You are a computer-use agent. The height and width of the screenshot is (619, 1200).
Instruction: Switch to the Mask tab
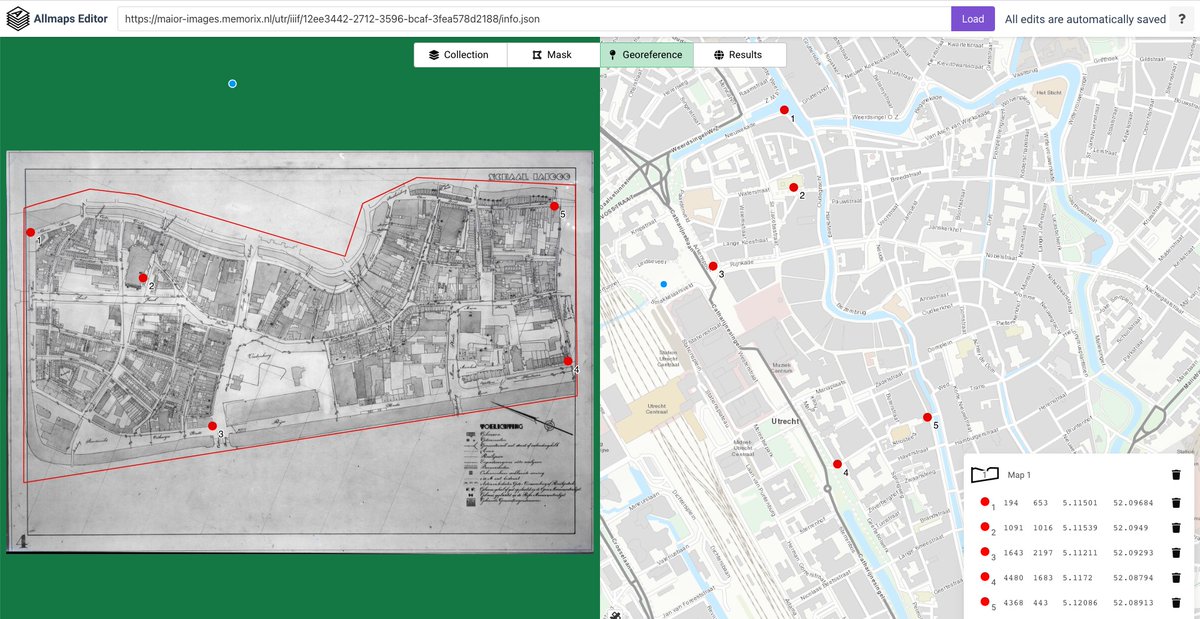point(553,55)
